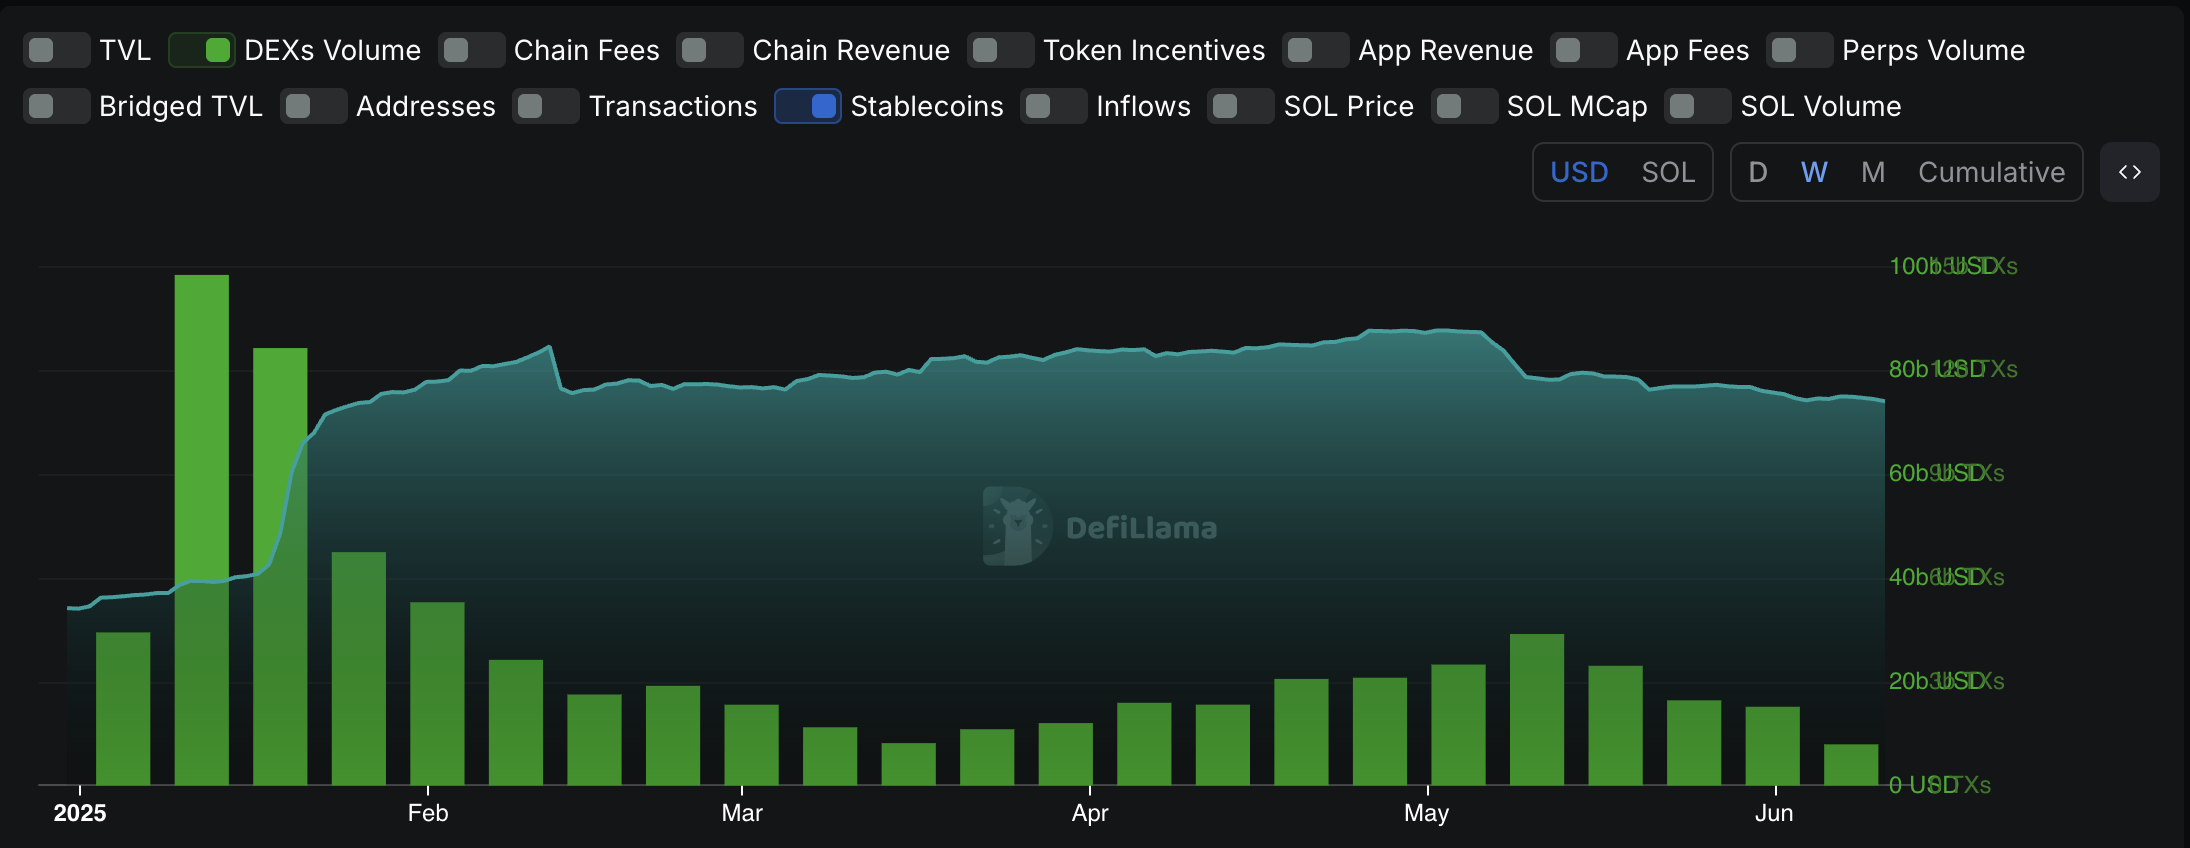Select monthly M grouping
This screenshot has width=2190, height=848.
1873,172
